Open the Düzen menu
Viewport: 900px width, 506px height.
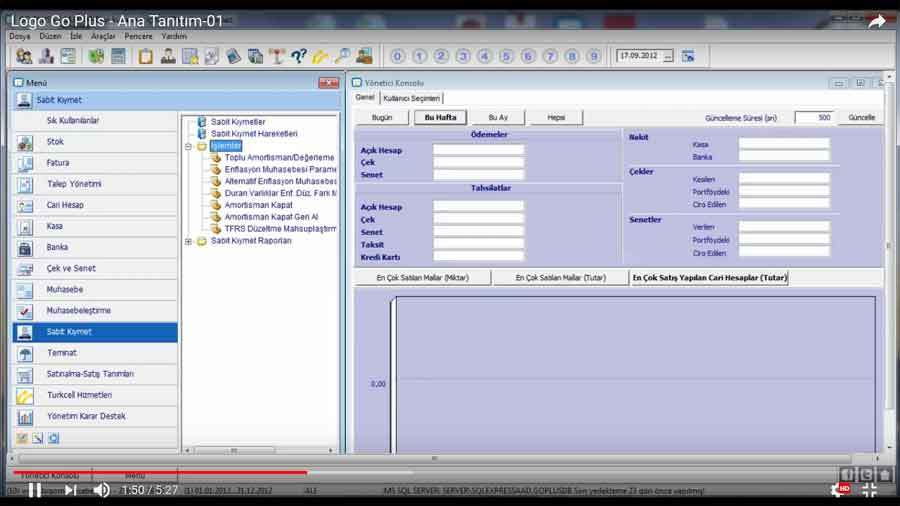point(50,36)
